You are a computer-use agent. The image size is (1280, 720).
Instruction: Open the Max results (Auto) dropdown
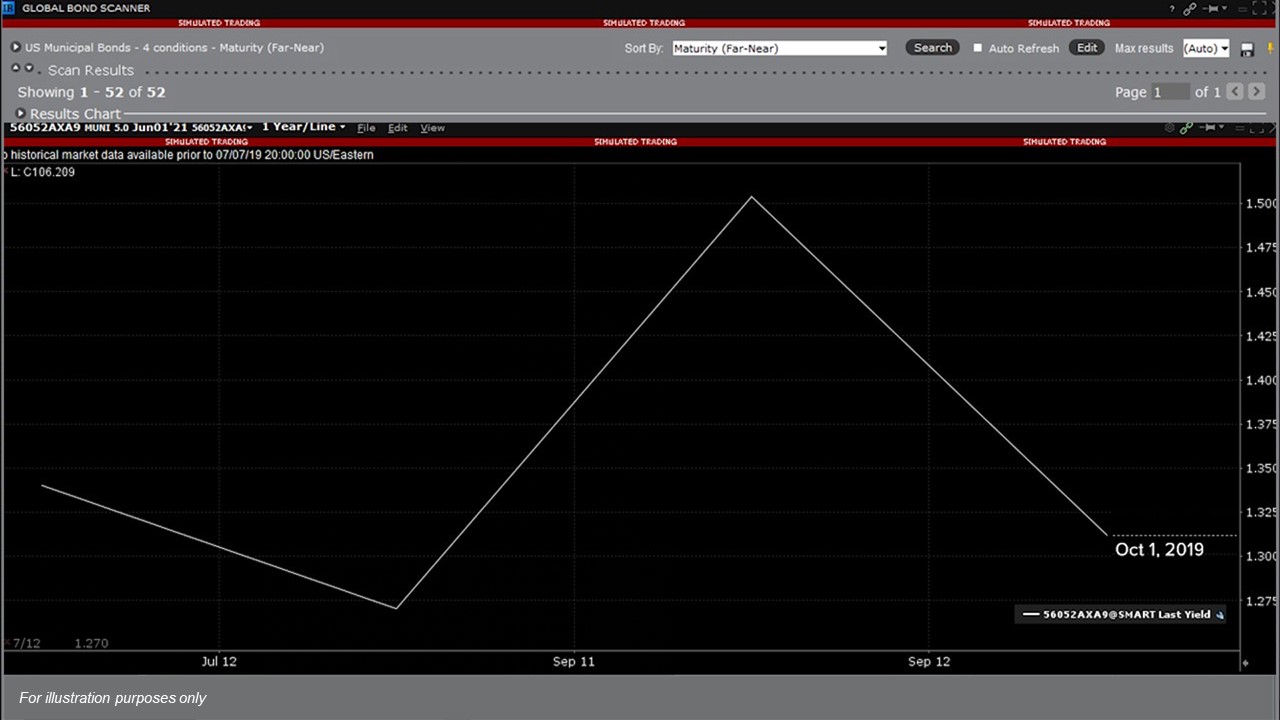pos(1205,48)
